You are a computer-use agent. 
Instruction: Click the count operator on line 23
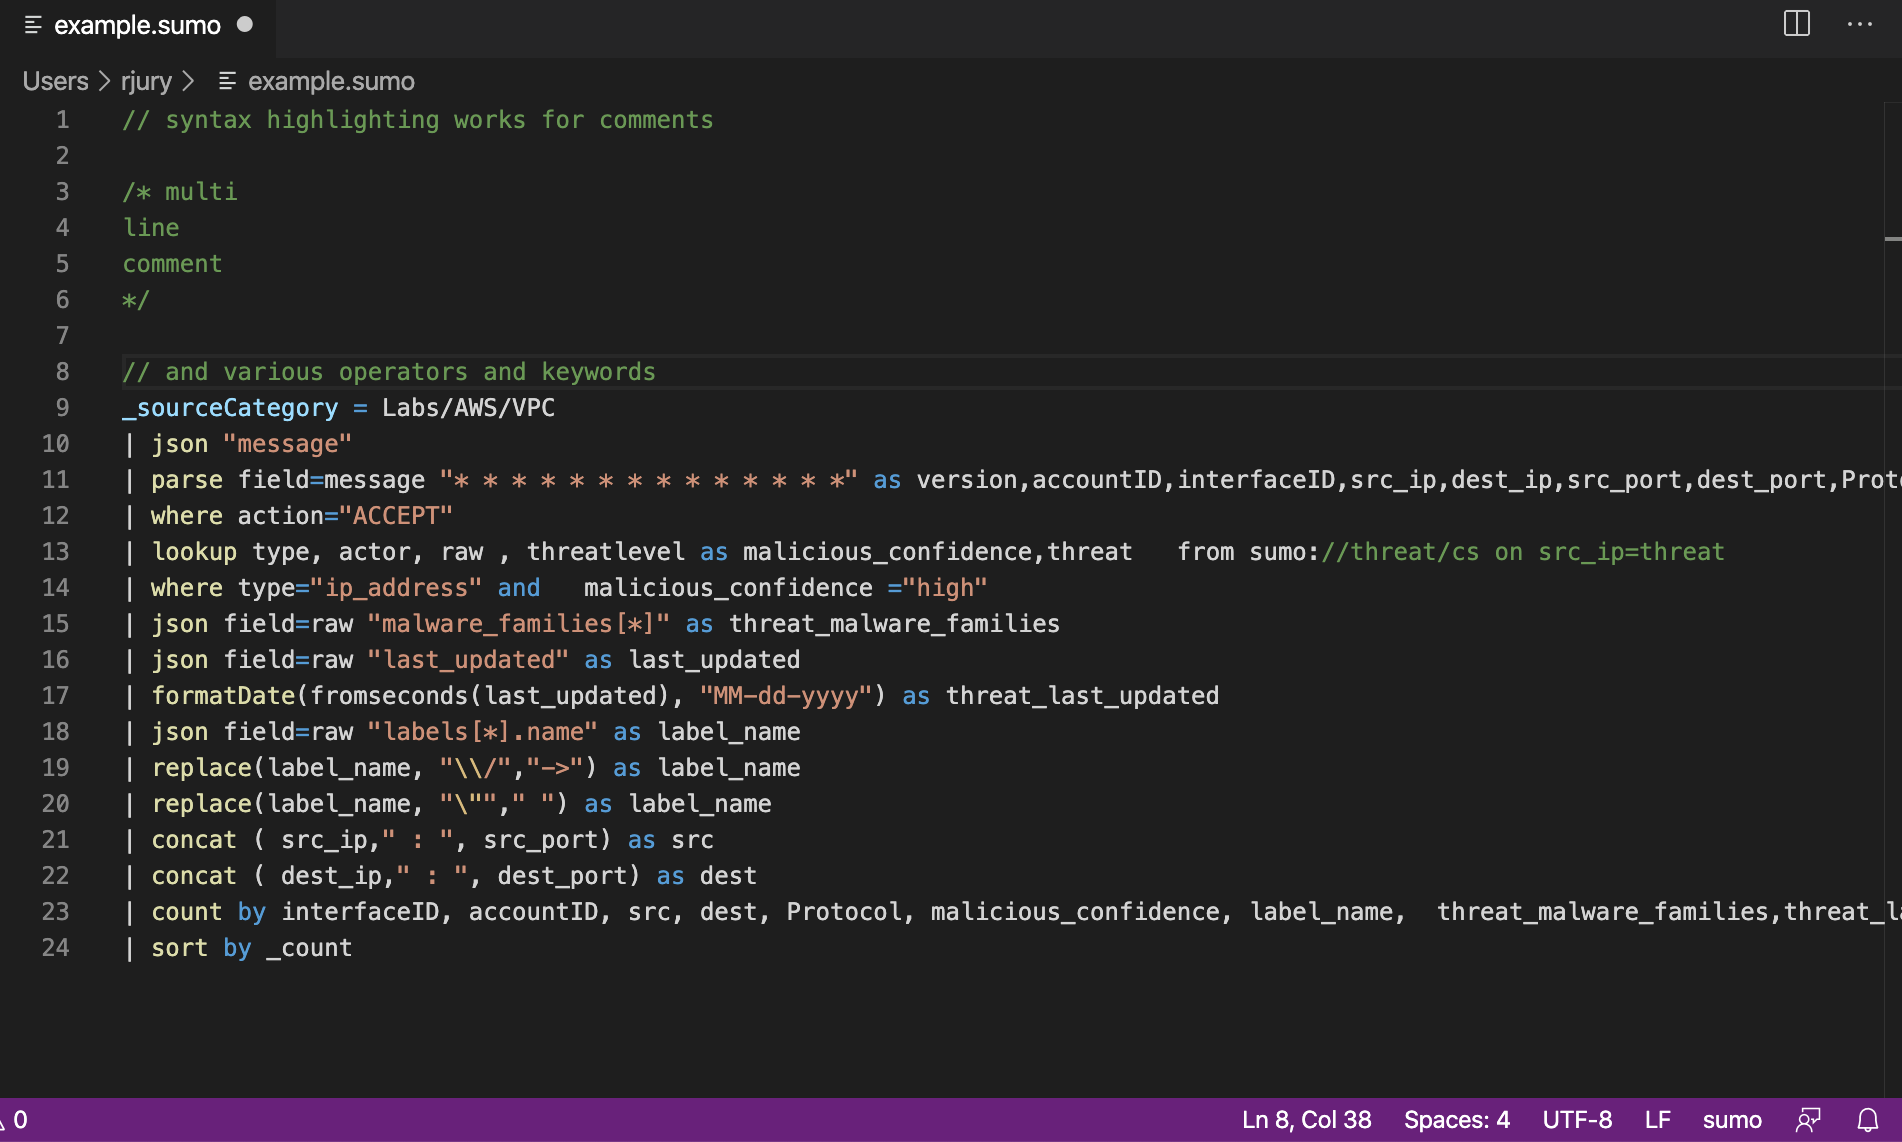[187, 912]
